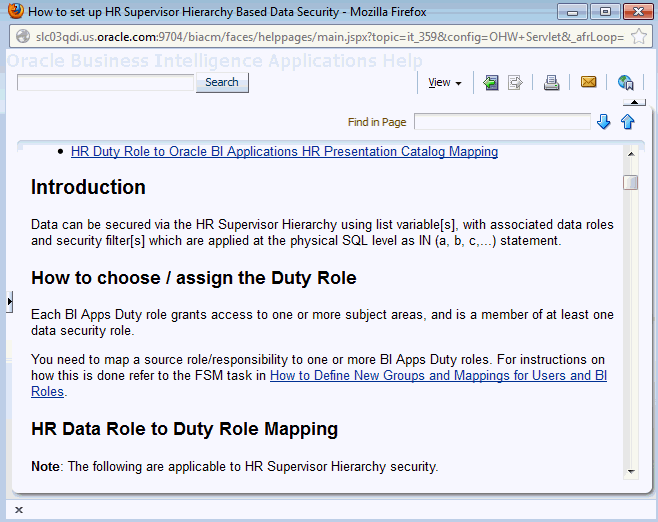Click the globe bookmark link icon
This screenshot has width=658, height=522.
coord(626,83)
